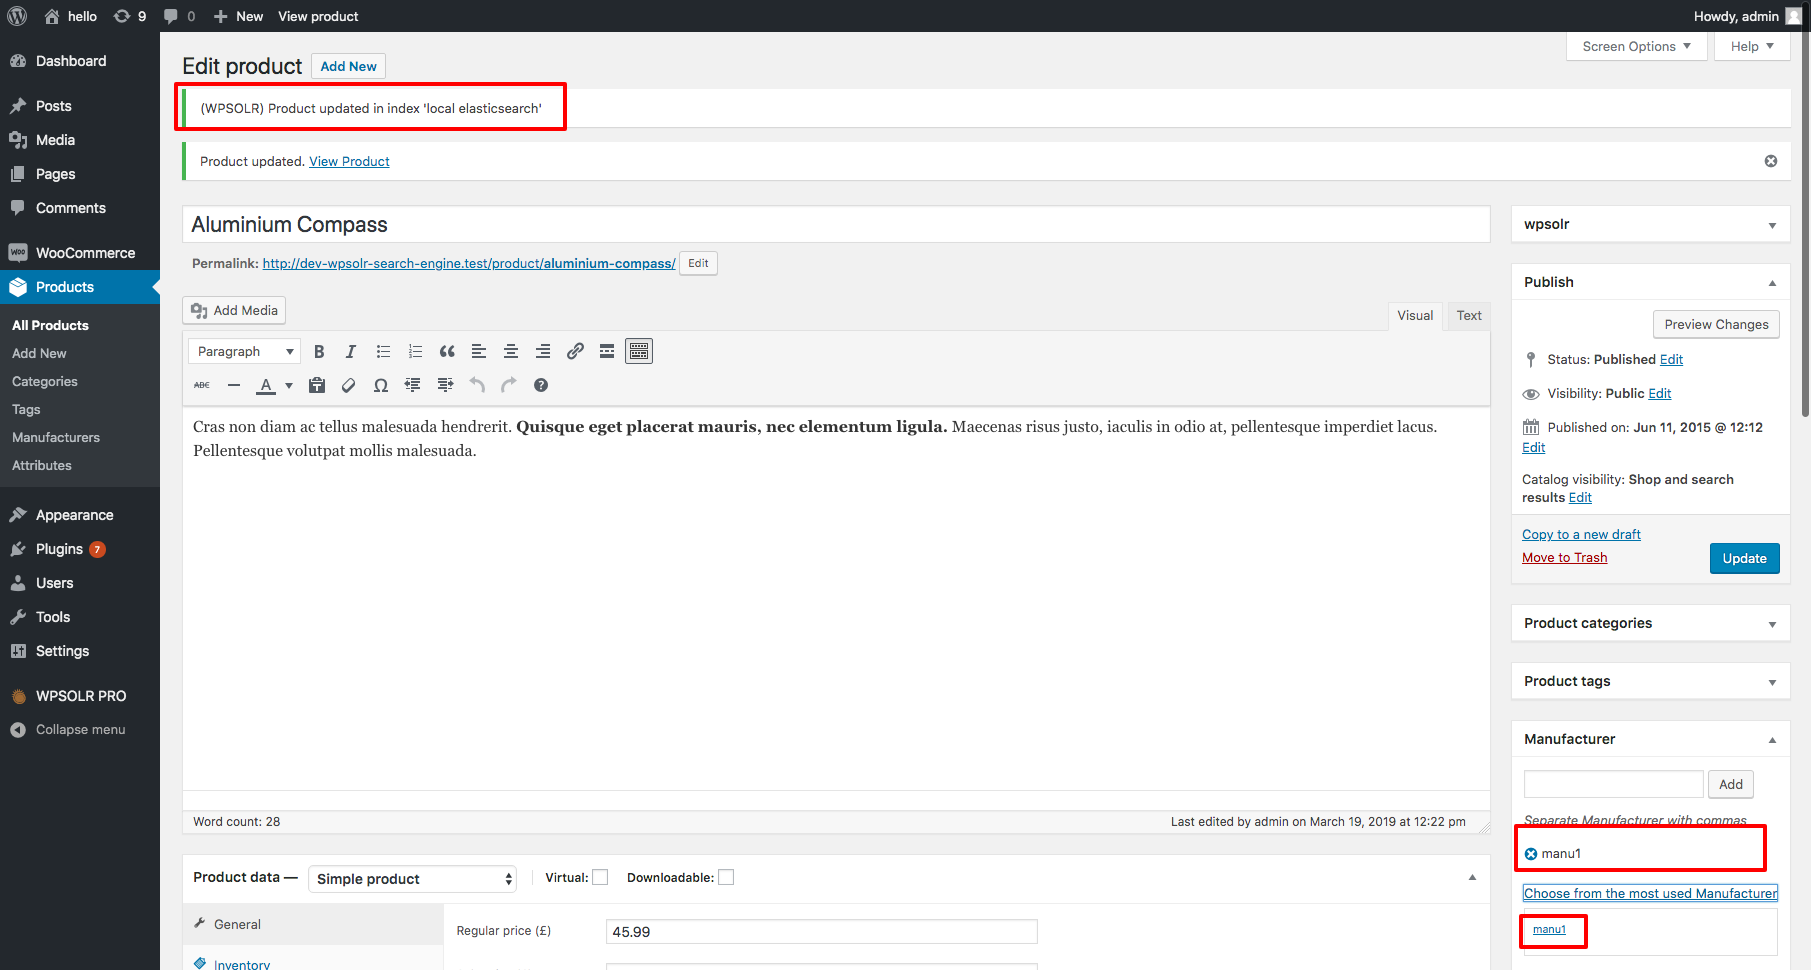
Task: Open the text color dropdown arrow
Action: point(289,385)
